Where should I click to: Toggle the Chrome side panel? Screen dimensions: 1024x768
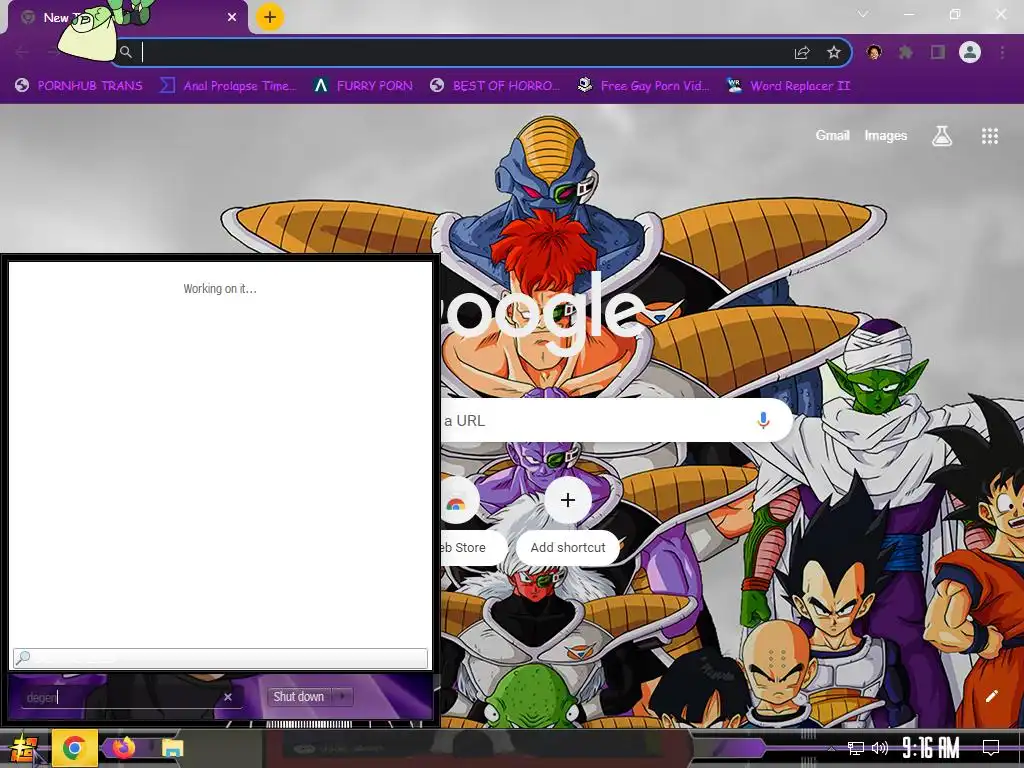pos(938,52)
